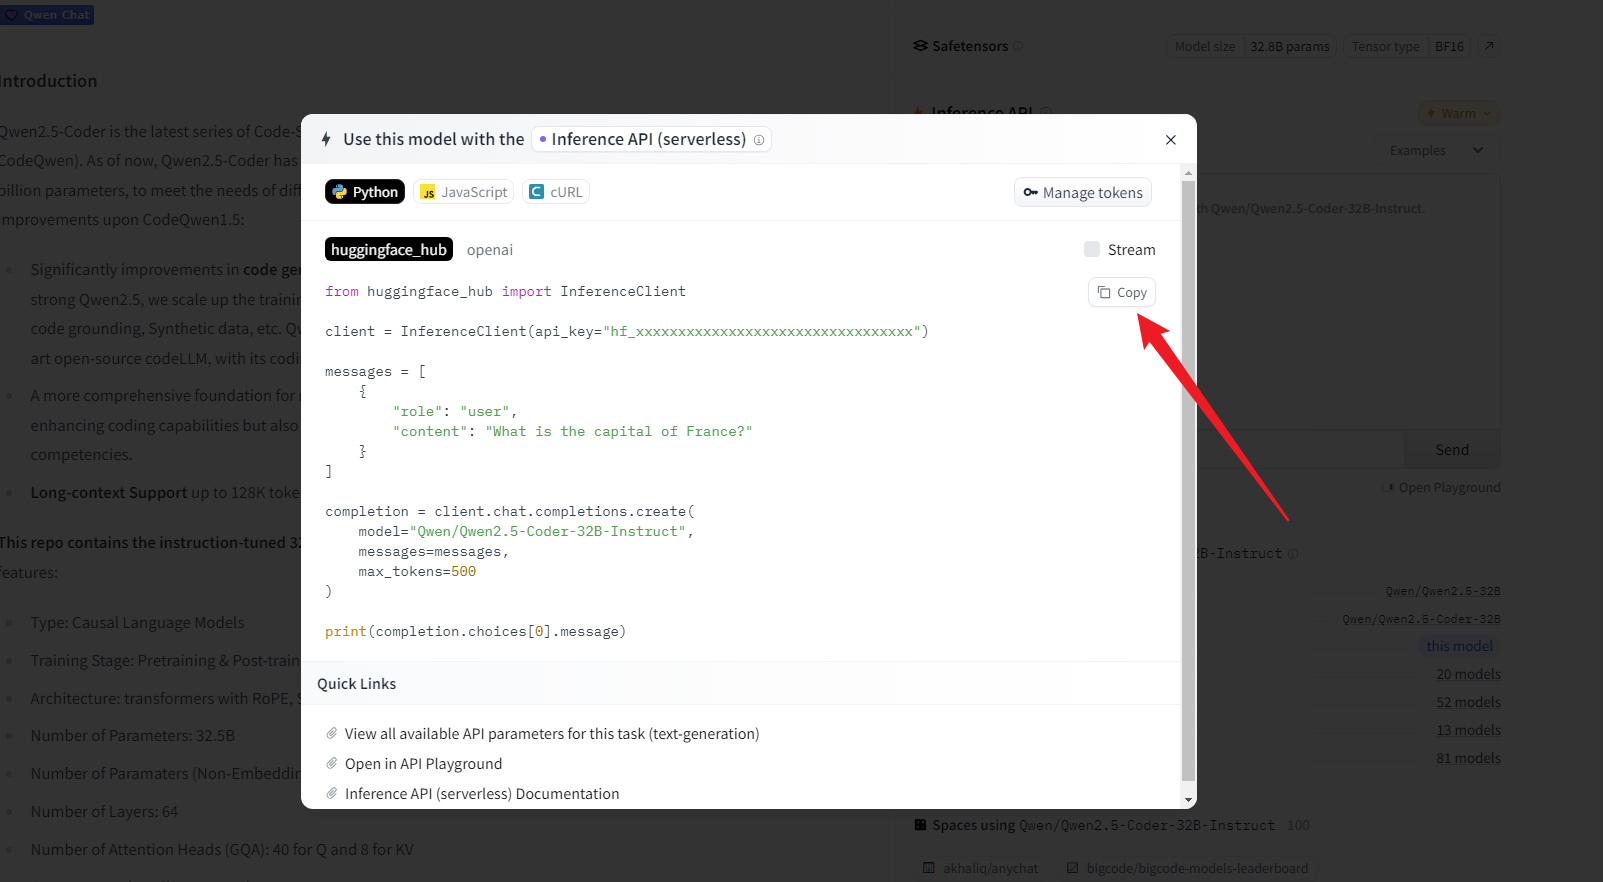Copy the code snippet
The height and width of the screenshot is (882, 1603).
(x=1122, y=292)
